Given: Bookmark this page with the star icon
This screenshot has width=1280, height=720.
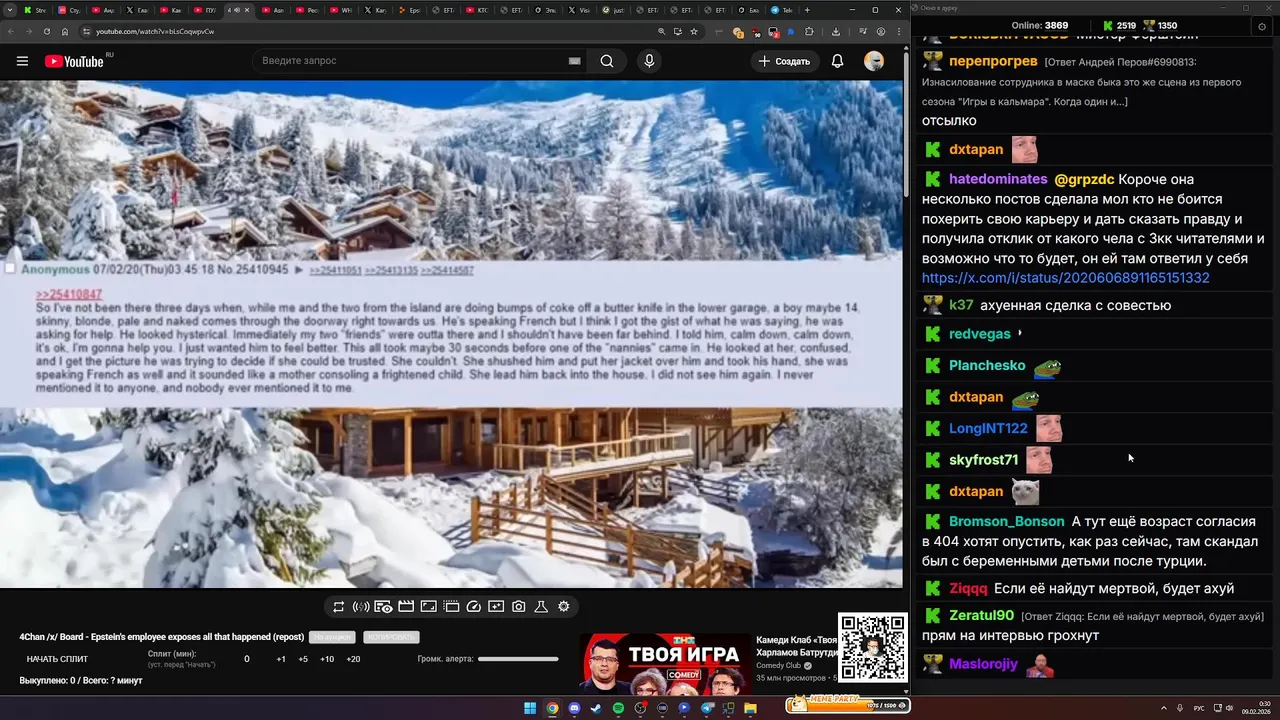Looking at the screenshot, I should [693, 31].
